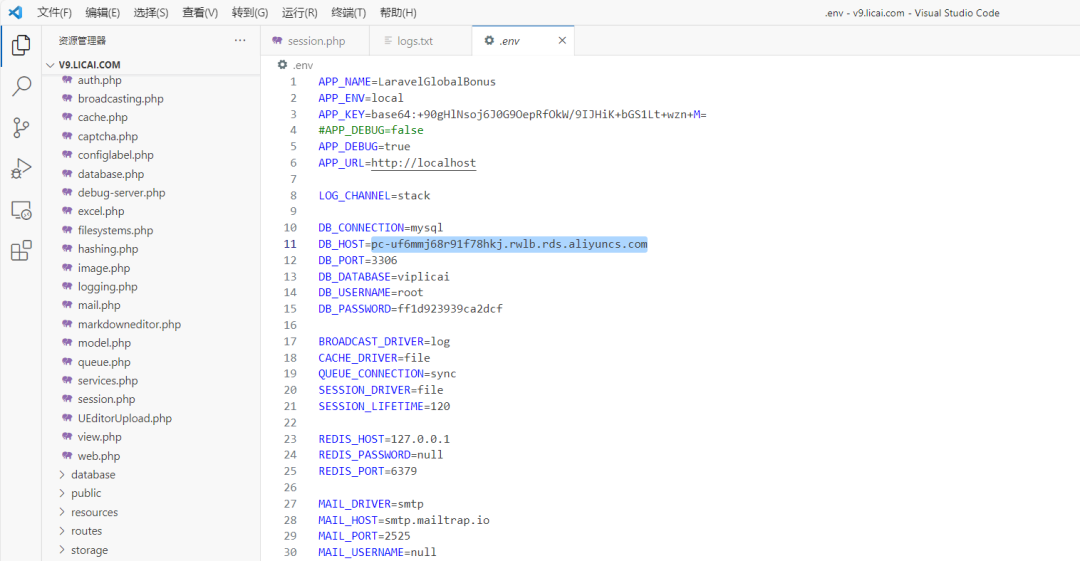Switch to the session.php tab
Viewport: 1080px width, 561px height.
[x=316, y=41]
